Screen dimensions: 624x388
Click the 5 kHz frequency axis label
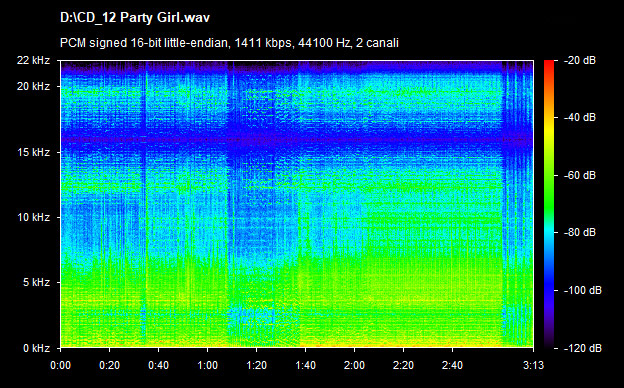[36, 283]
